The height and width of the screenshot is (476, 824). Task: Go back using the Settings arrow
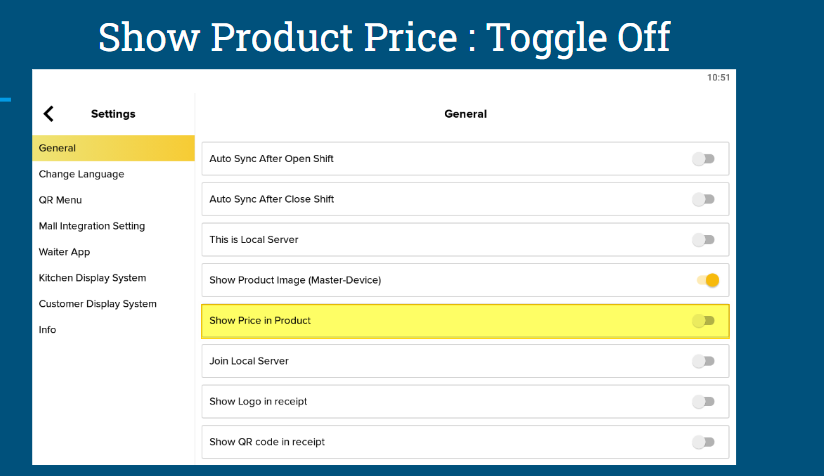pyautogui.click(x=48, y=114)
